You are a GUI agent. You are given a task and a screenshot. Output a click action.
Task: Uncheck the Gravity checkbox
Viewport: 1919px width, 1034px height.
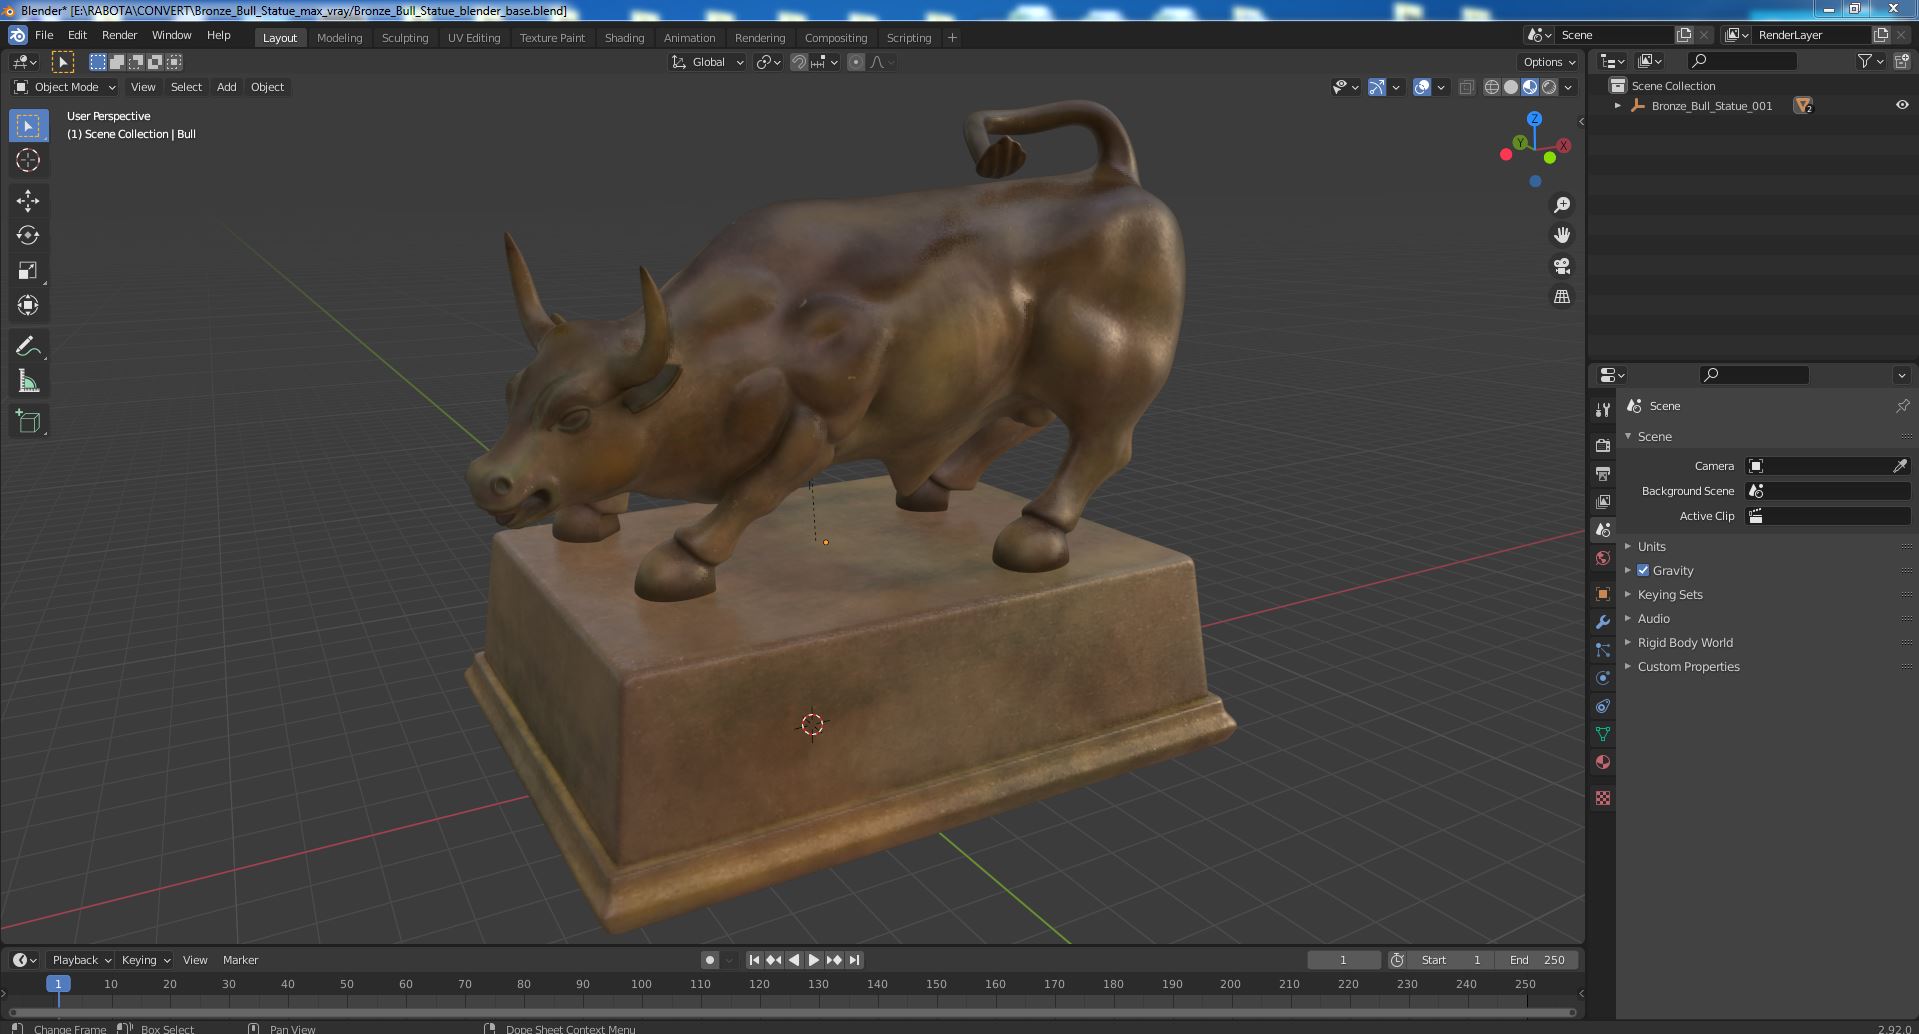(x=1643, y=570)
